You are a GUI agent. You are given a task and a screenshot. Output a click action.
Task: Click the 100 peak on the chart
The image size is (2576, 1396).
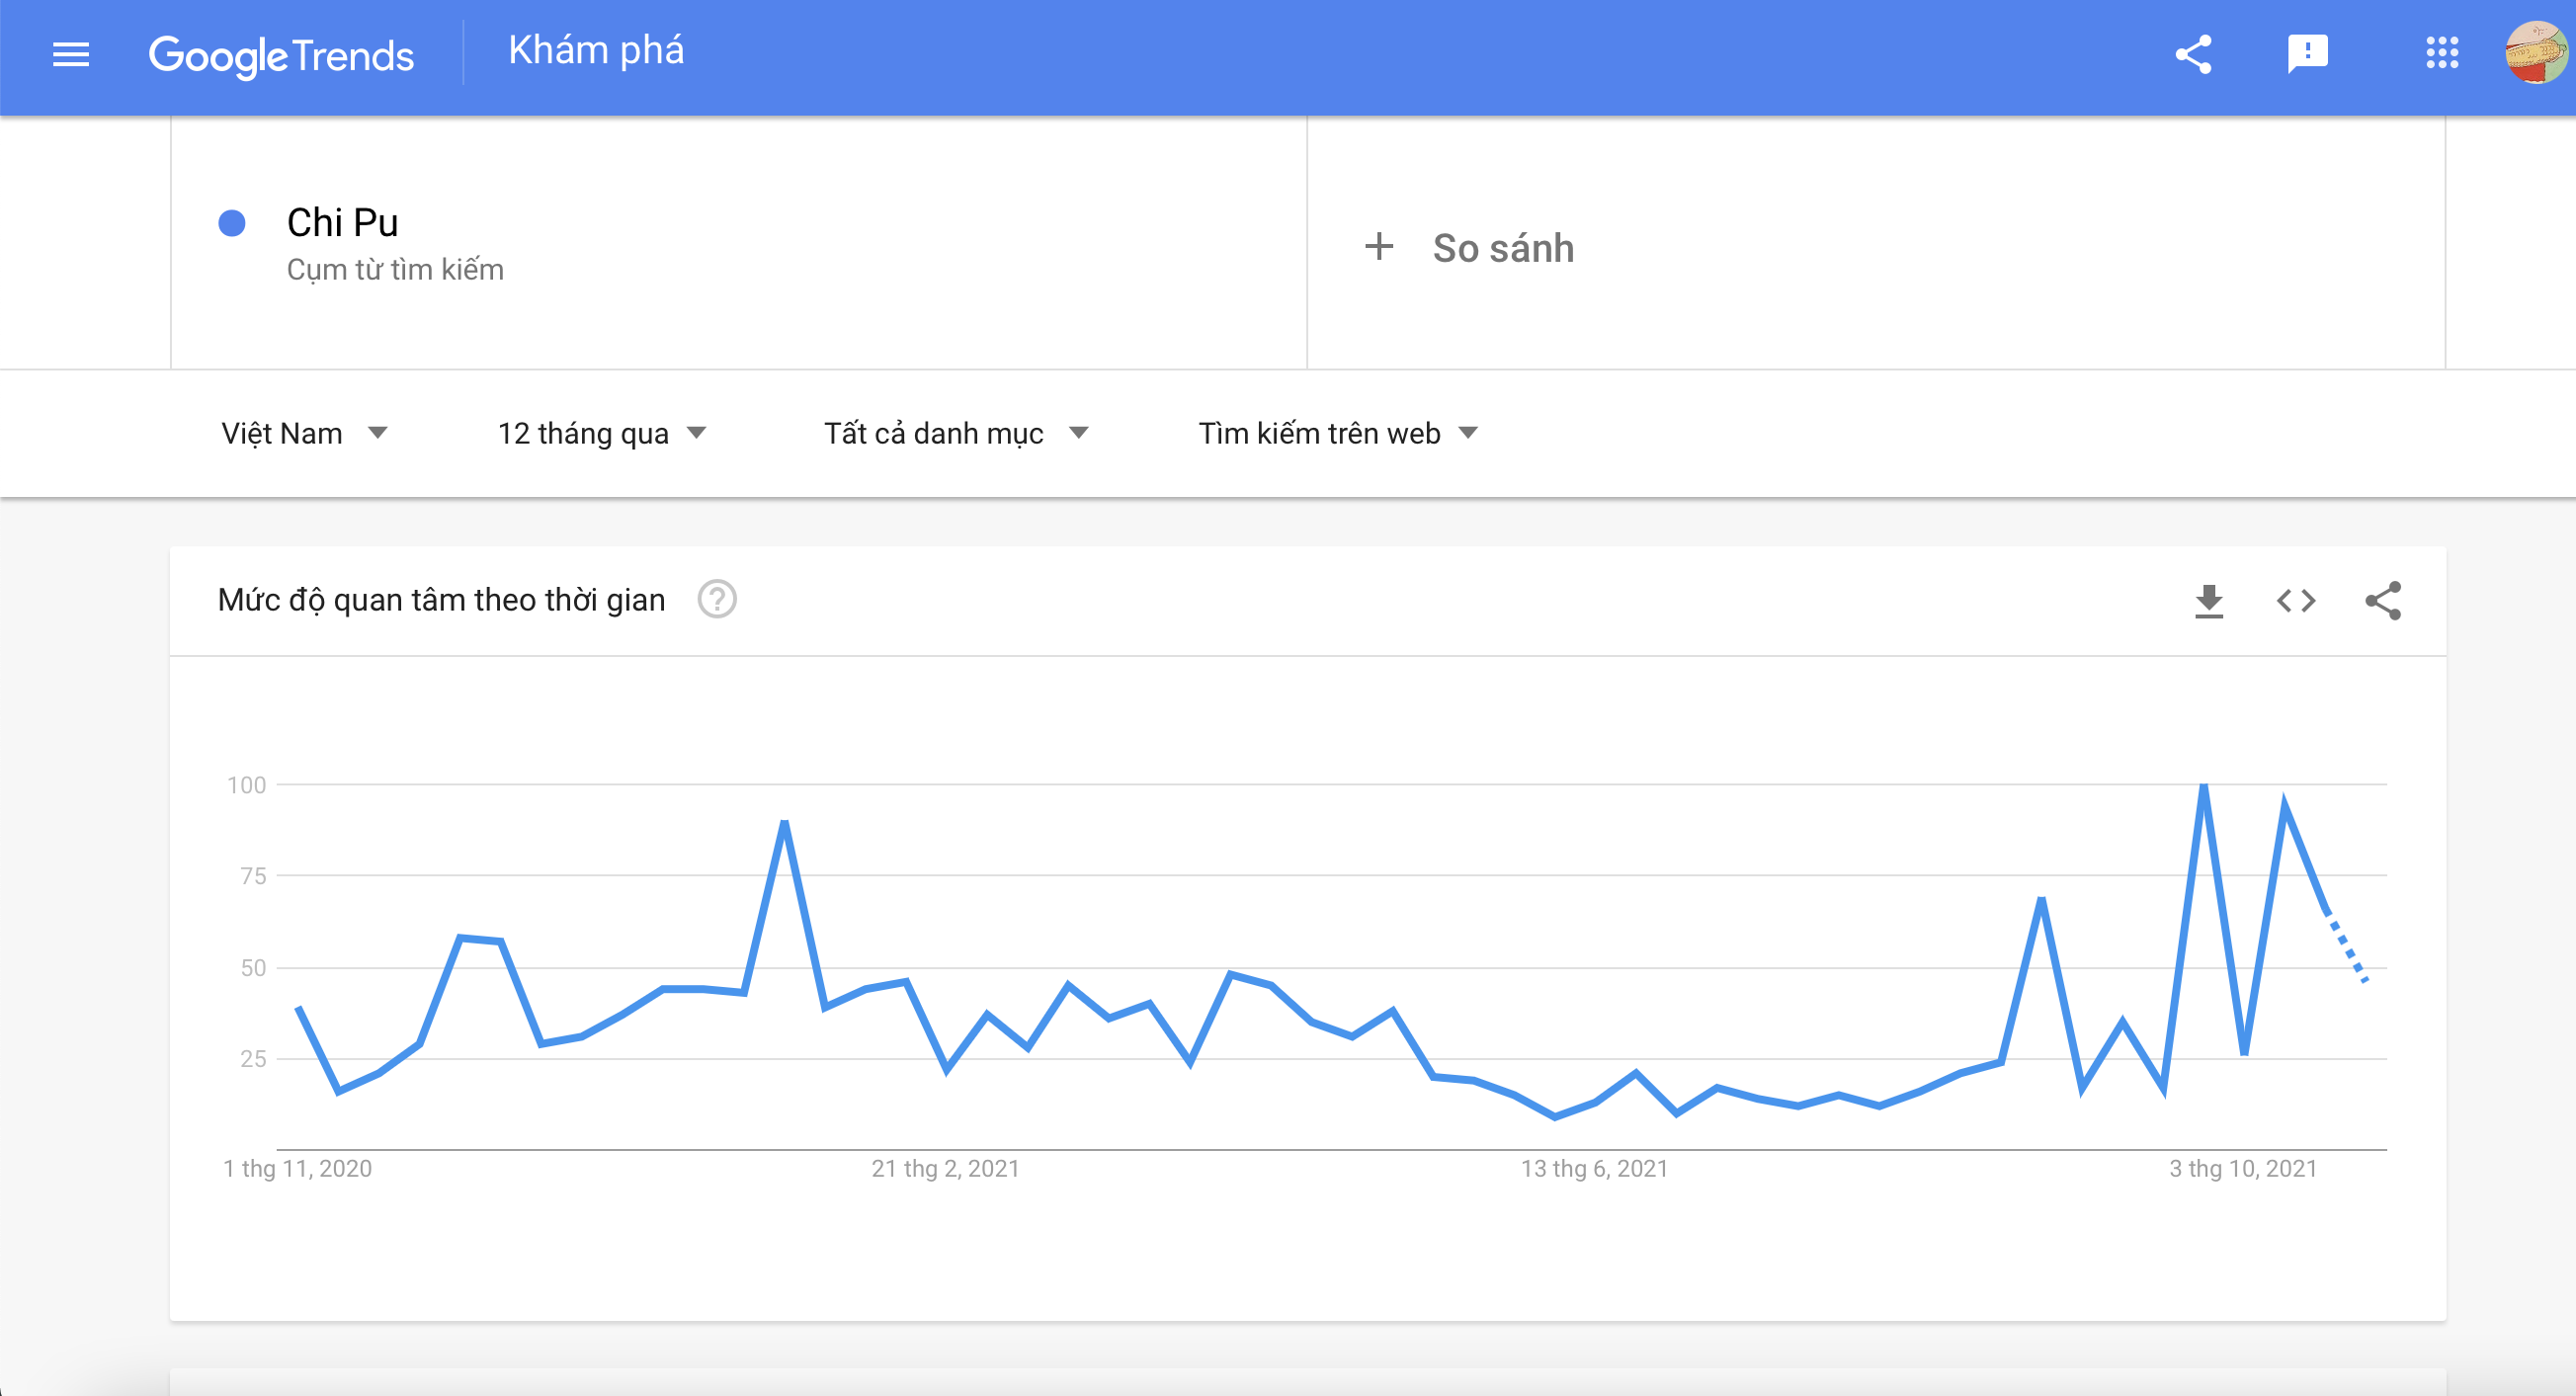[2204, 786]
